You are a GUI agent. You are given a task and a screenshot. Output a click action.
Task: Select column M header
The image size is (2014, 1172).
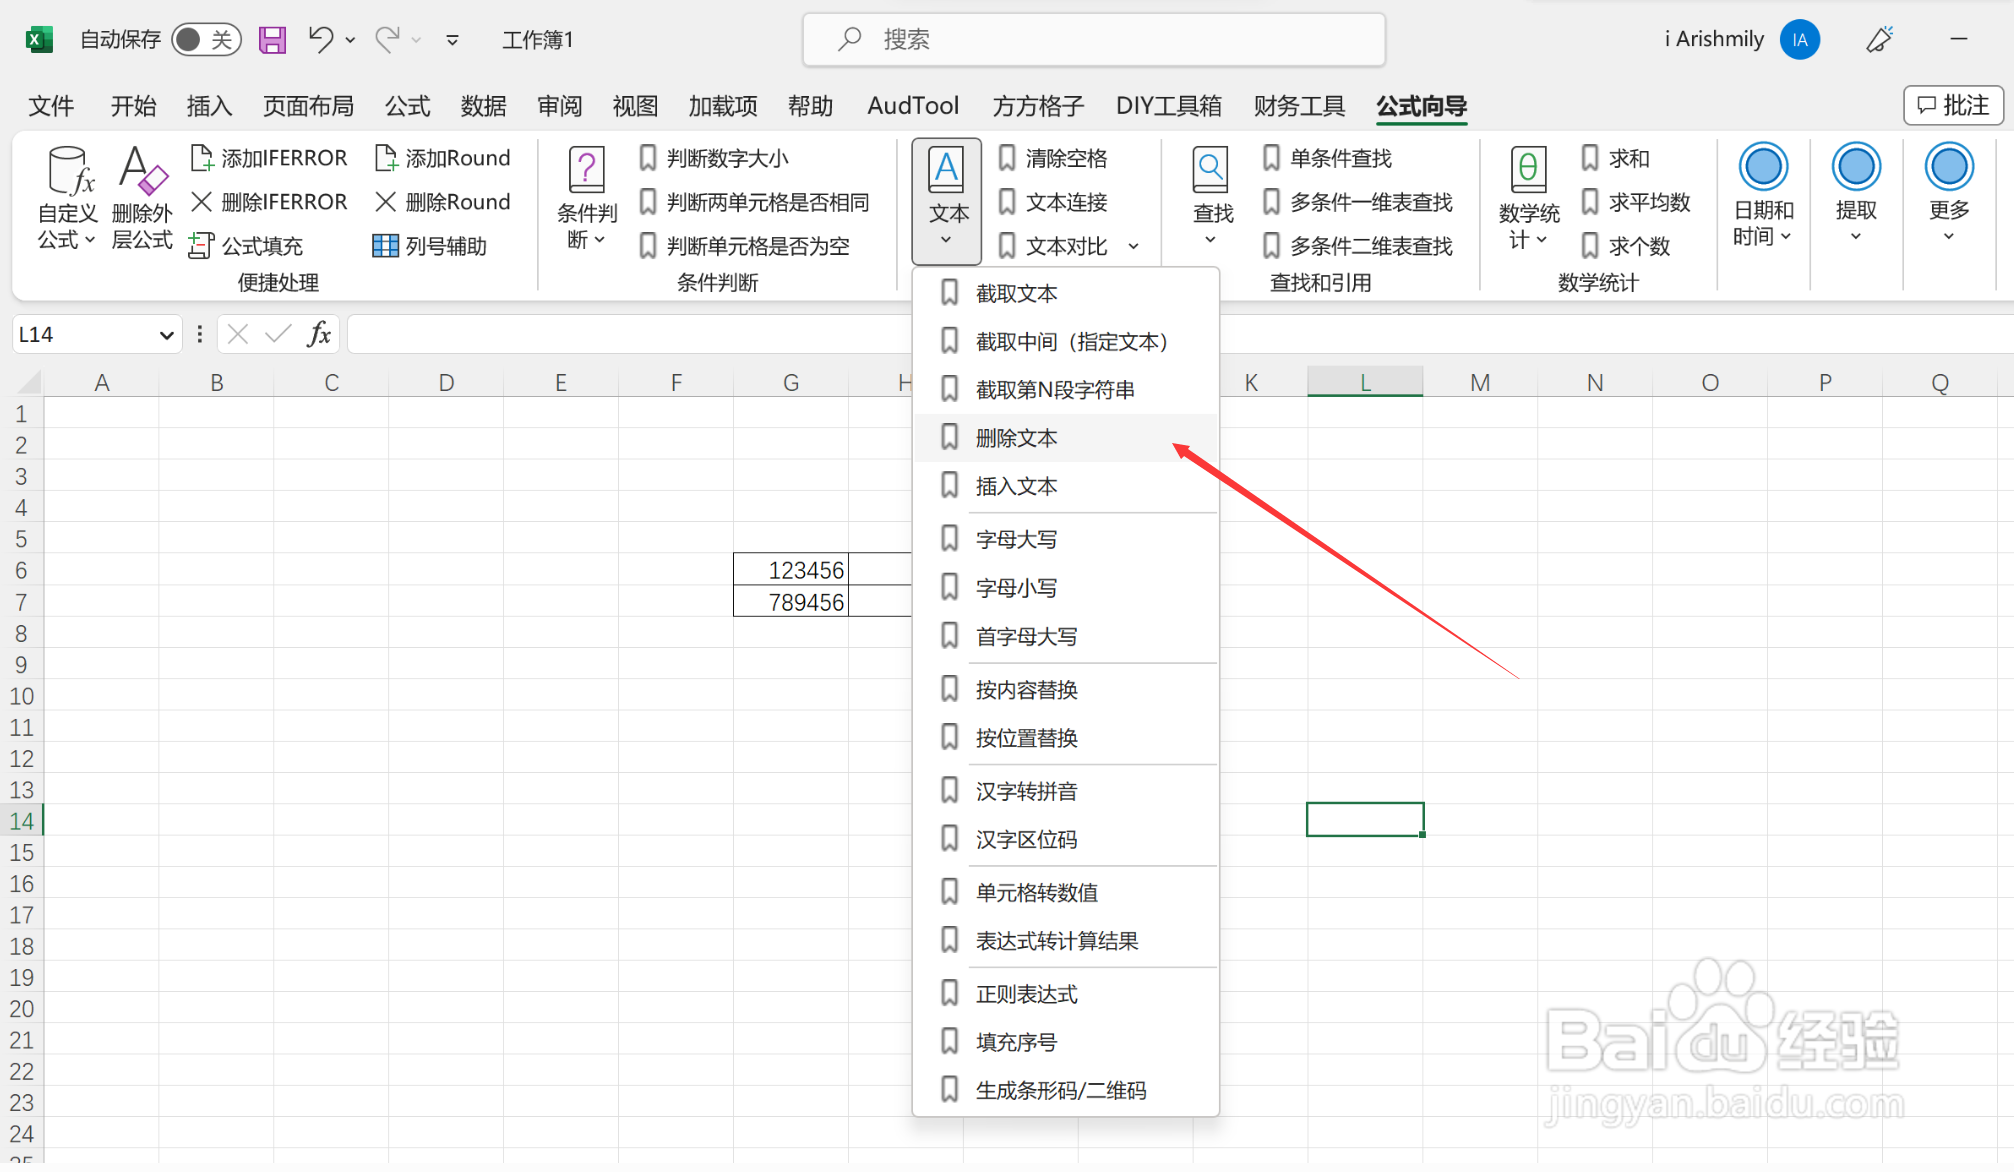1480,383
